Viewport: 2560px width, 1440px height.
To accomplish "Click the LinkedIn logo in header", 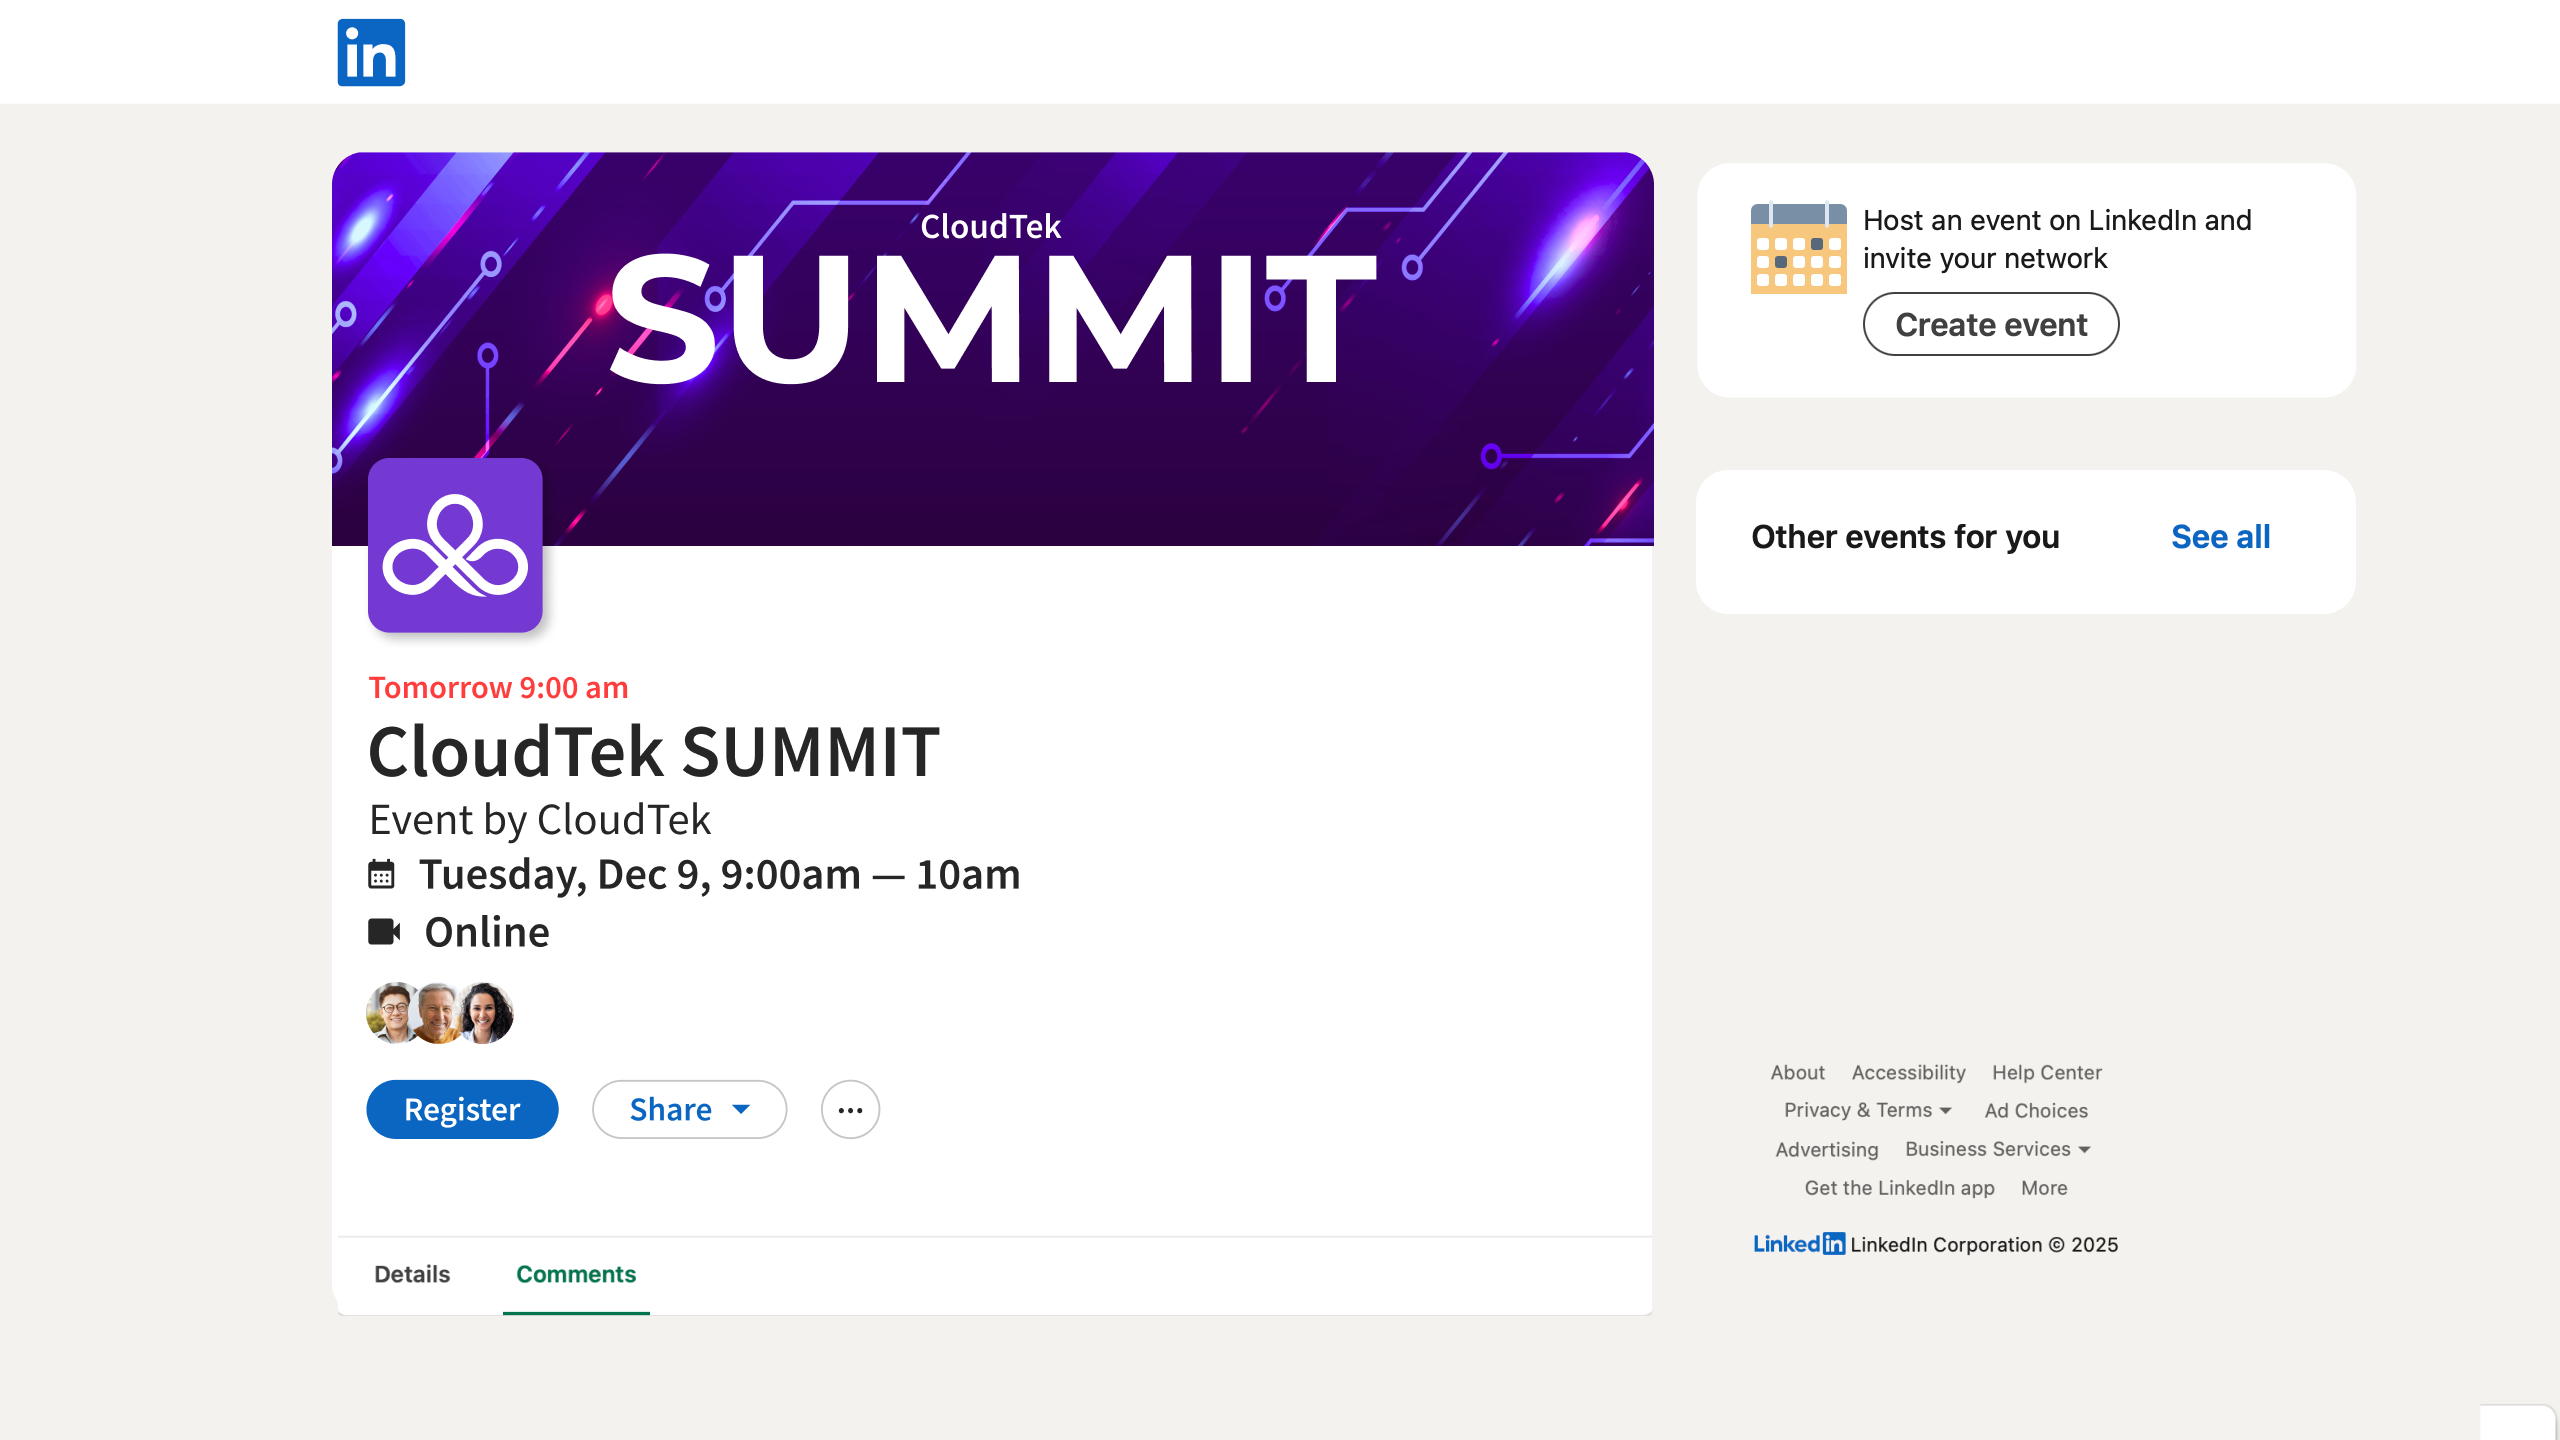I will (371, 52).
